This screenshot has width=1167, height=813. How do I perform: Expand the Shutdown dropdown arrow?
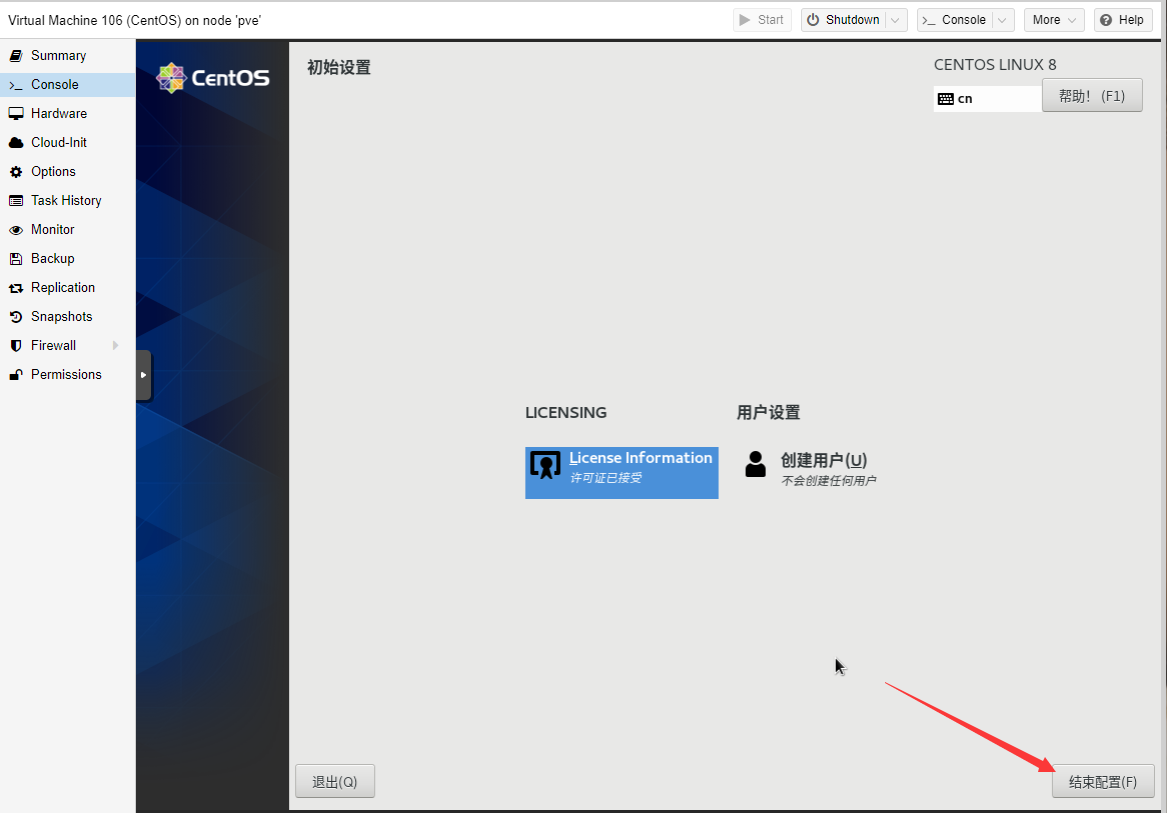coord(896,20)
